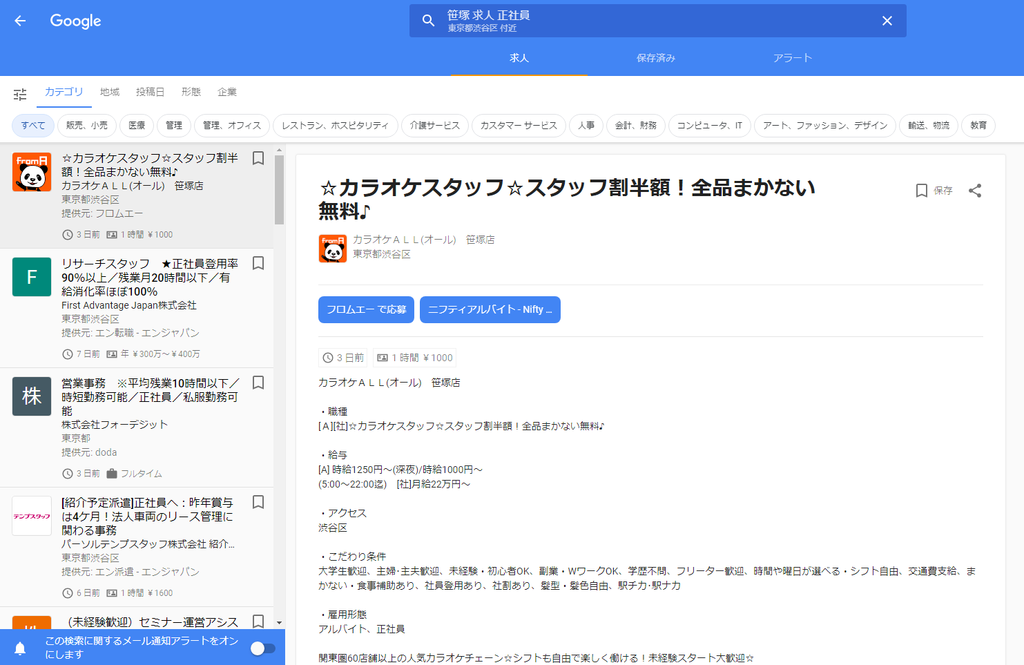Screen dimensions: 1024x665
Task: Switch to the アラート tab
Action: [792, 58]
